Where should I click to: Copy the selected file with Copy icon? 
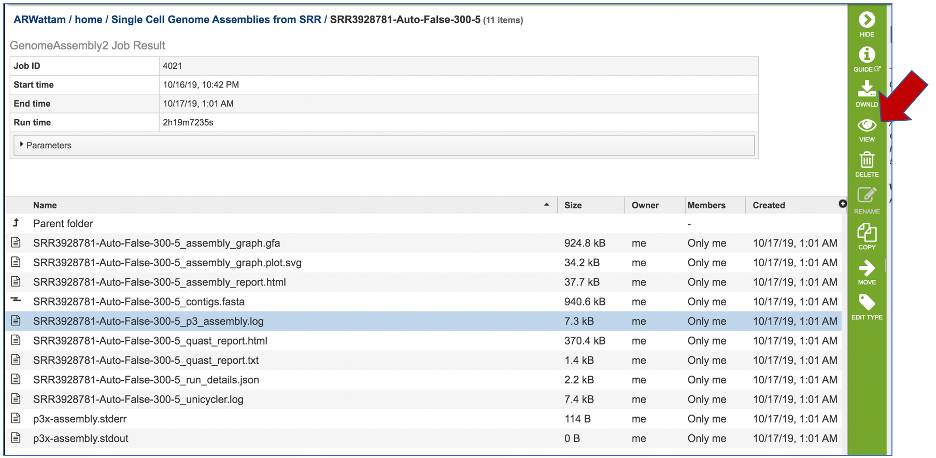click(866, 232)
